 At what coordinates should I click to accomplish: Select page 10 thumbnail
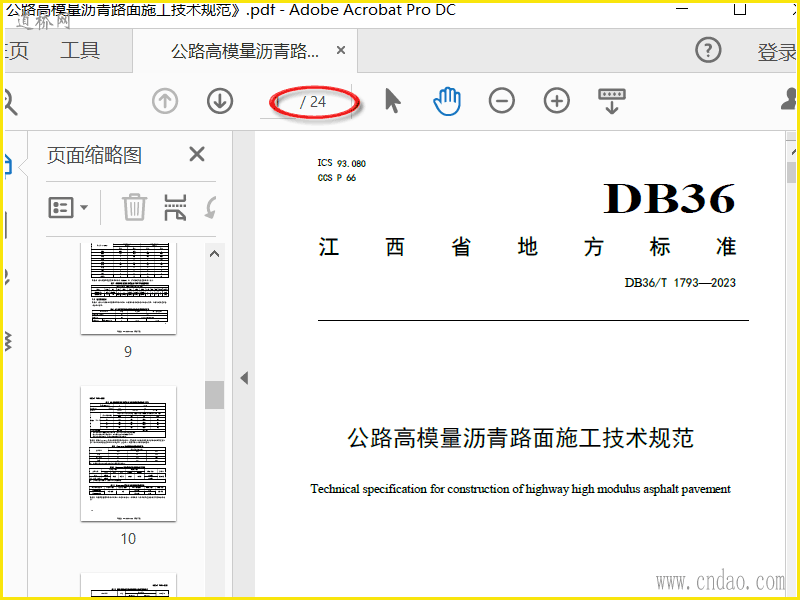click(x=129, y=454)
